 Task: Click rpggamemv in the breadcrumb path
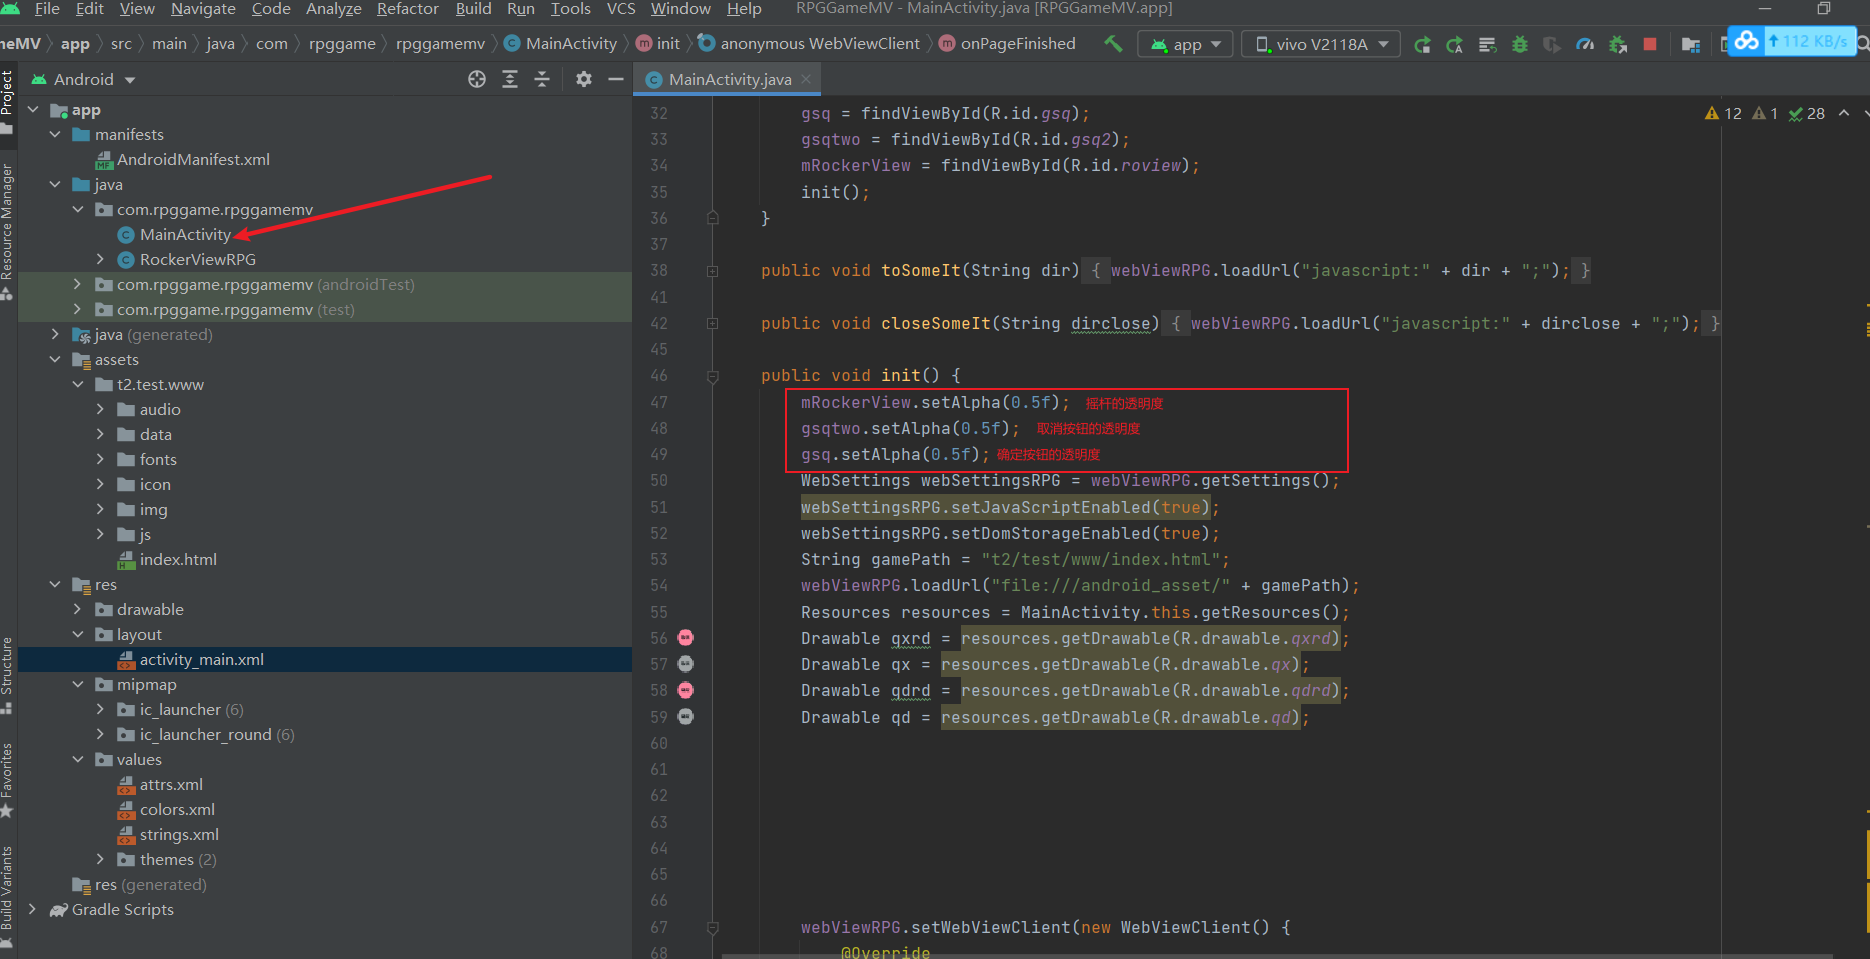tap(440, 44)
